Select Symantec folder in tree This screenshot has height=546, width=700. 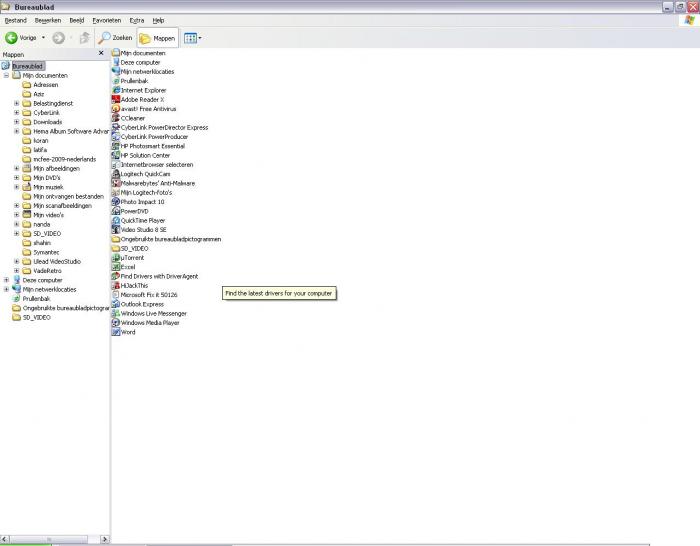46,252
